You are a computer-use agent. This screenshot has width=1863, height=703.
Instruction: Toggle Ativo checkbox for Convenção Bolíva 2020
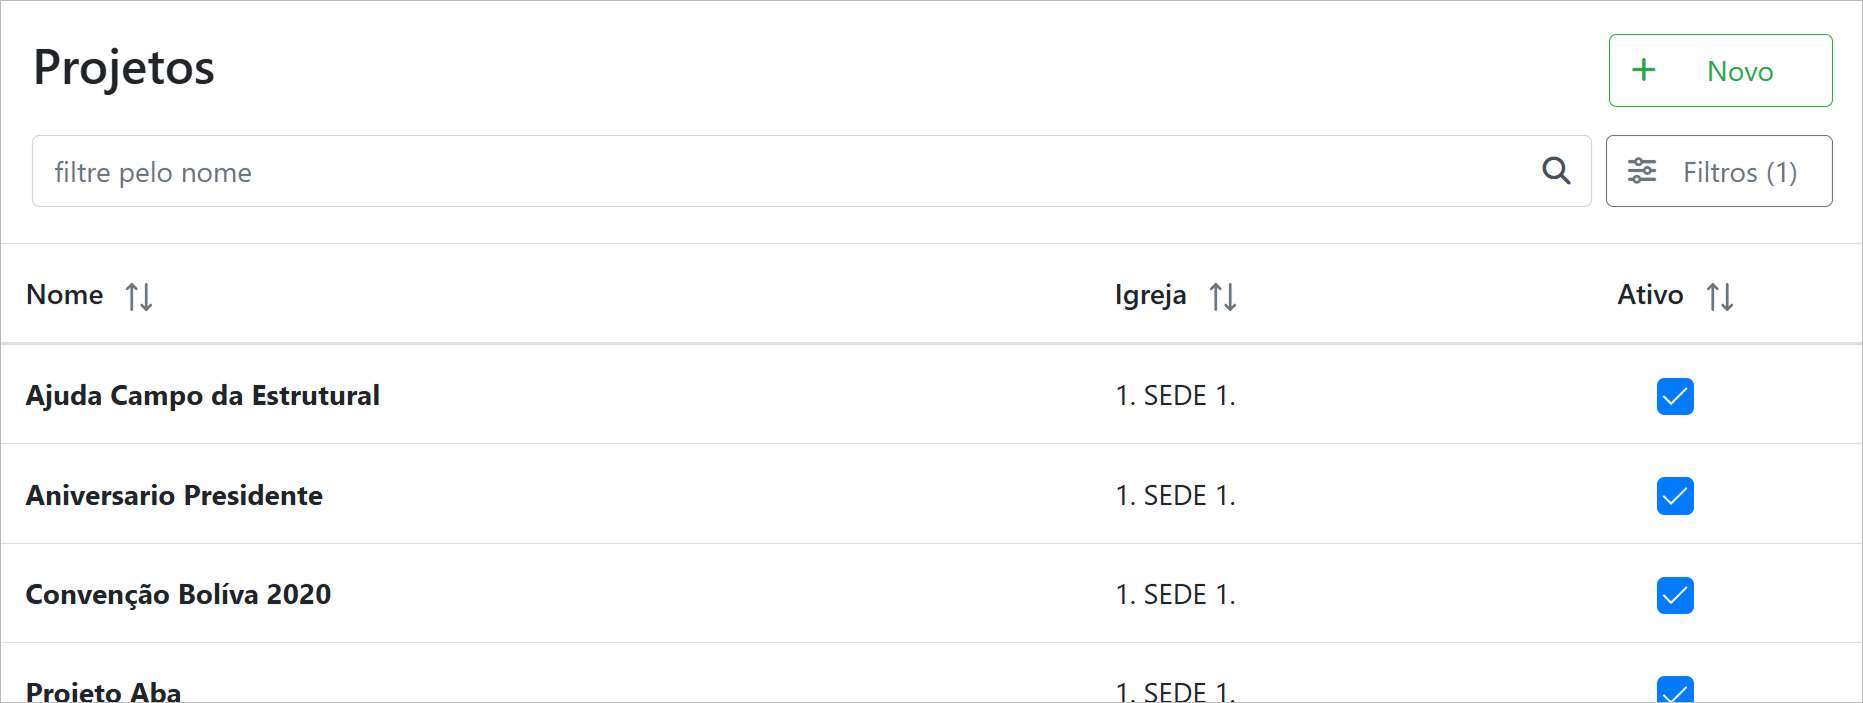pyautogui.click(x=1675, y=595)
